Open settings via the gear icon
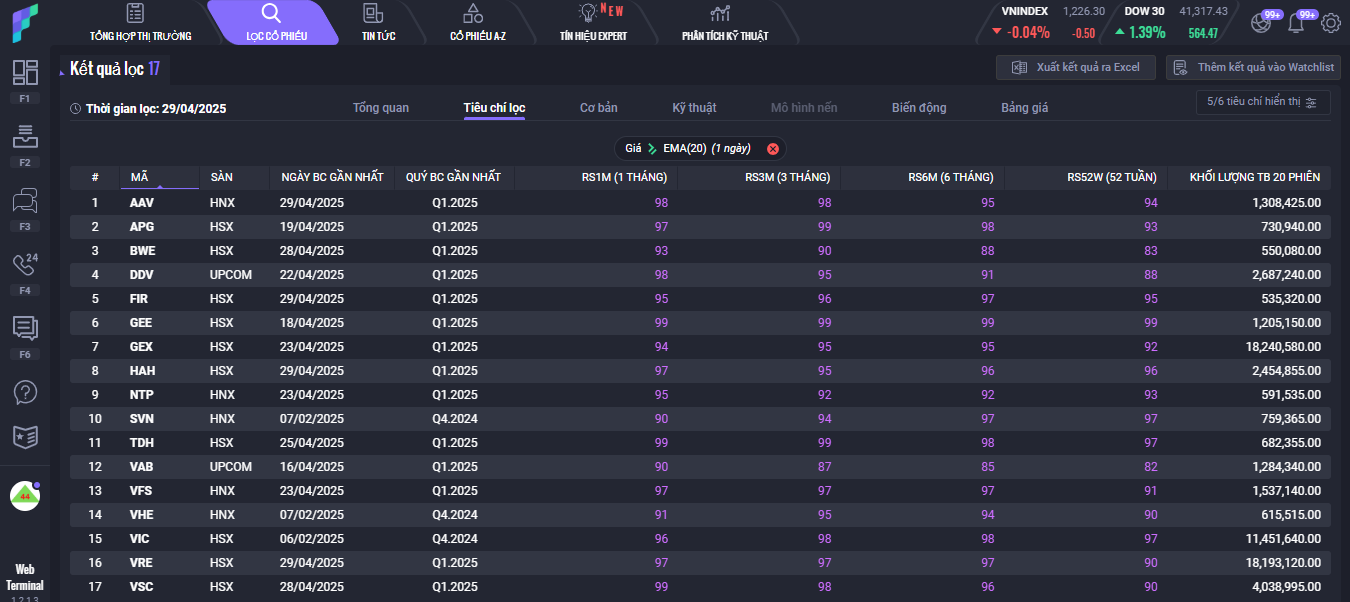The height and width of the screenshot is (602, 1350). [x=1330, y=22]
